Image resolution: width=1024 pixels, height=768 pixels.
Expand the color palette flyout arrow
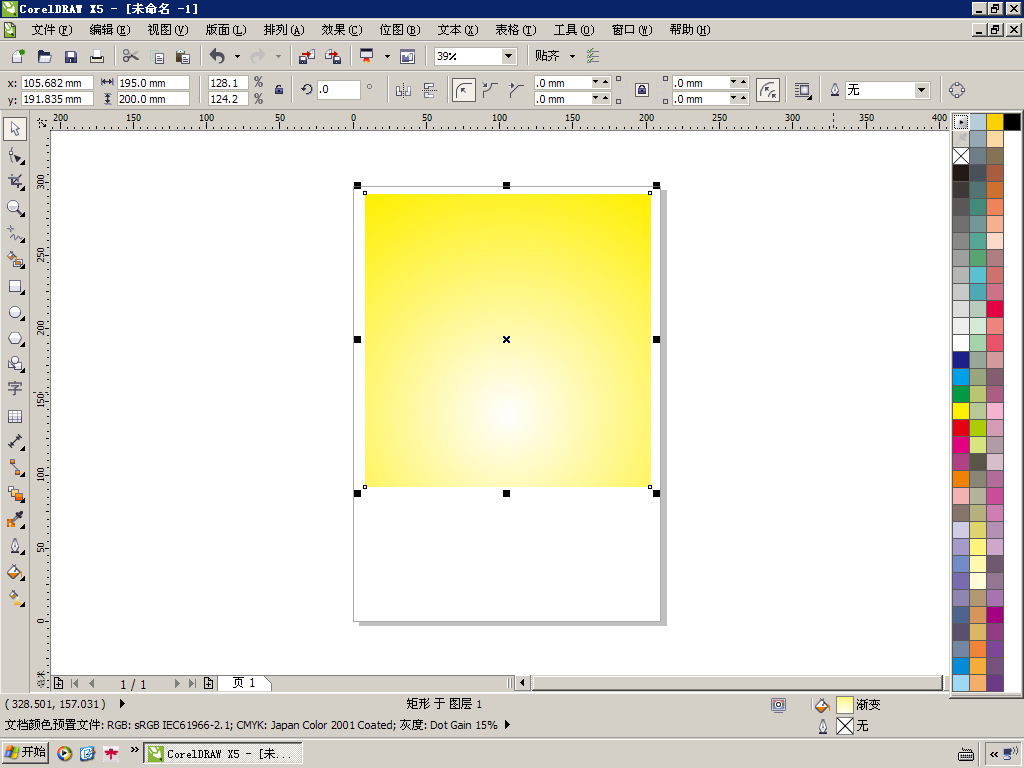click(x=961, y=122)
